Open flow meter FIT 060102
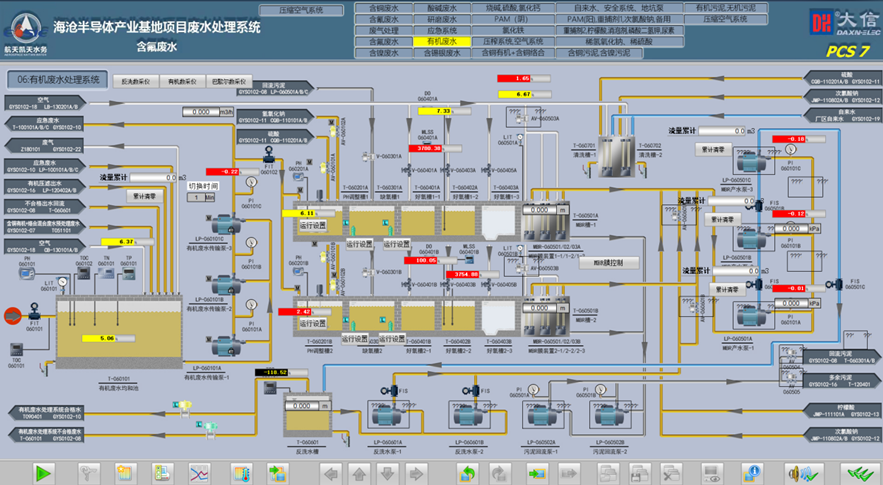Image resolution: width=883 pixels, height=485 pixels. tap(269, 153)
